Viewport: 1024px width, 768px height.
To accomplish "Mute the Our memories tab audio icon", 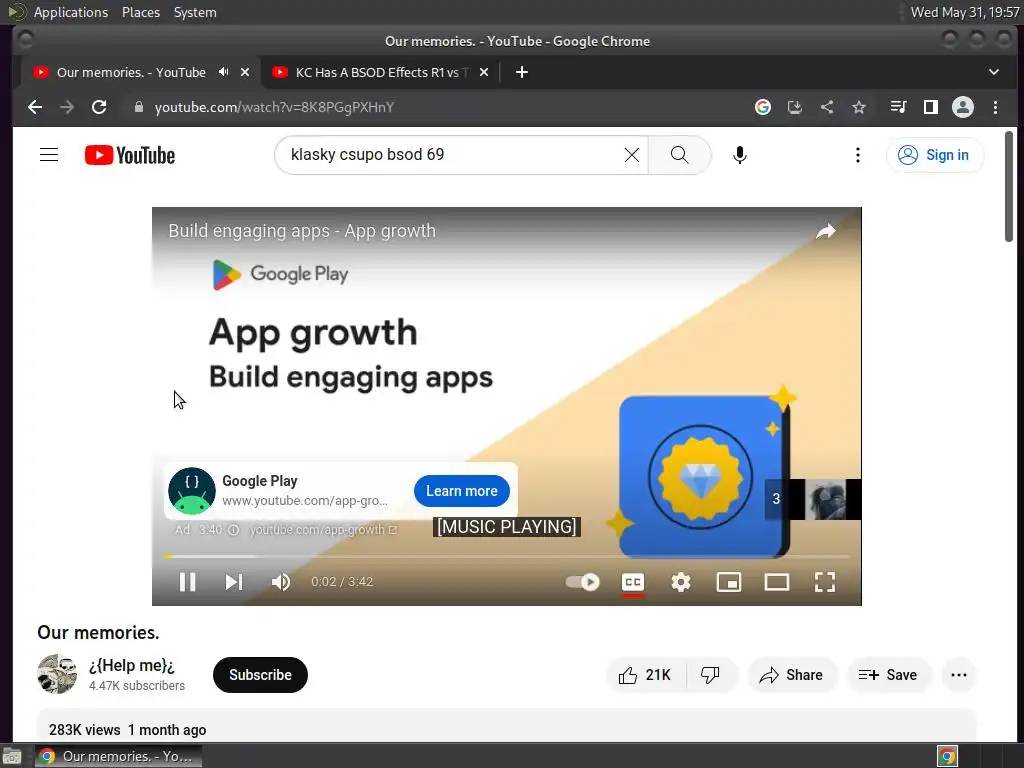I will tap(223, 72).
